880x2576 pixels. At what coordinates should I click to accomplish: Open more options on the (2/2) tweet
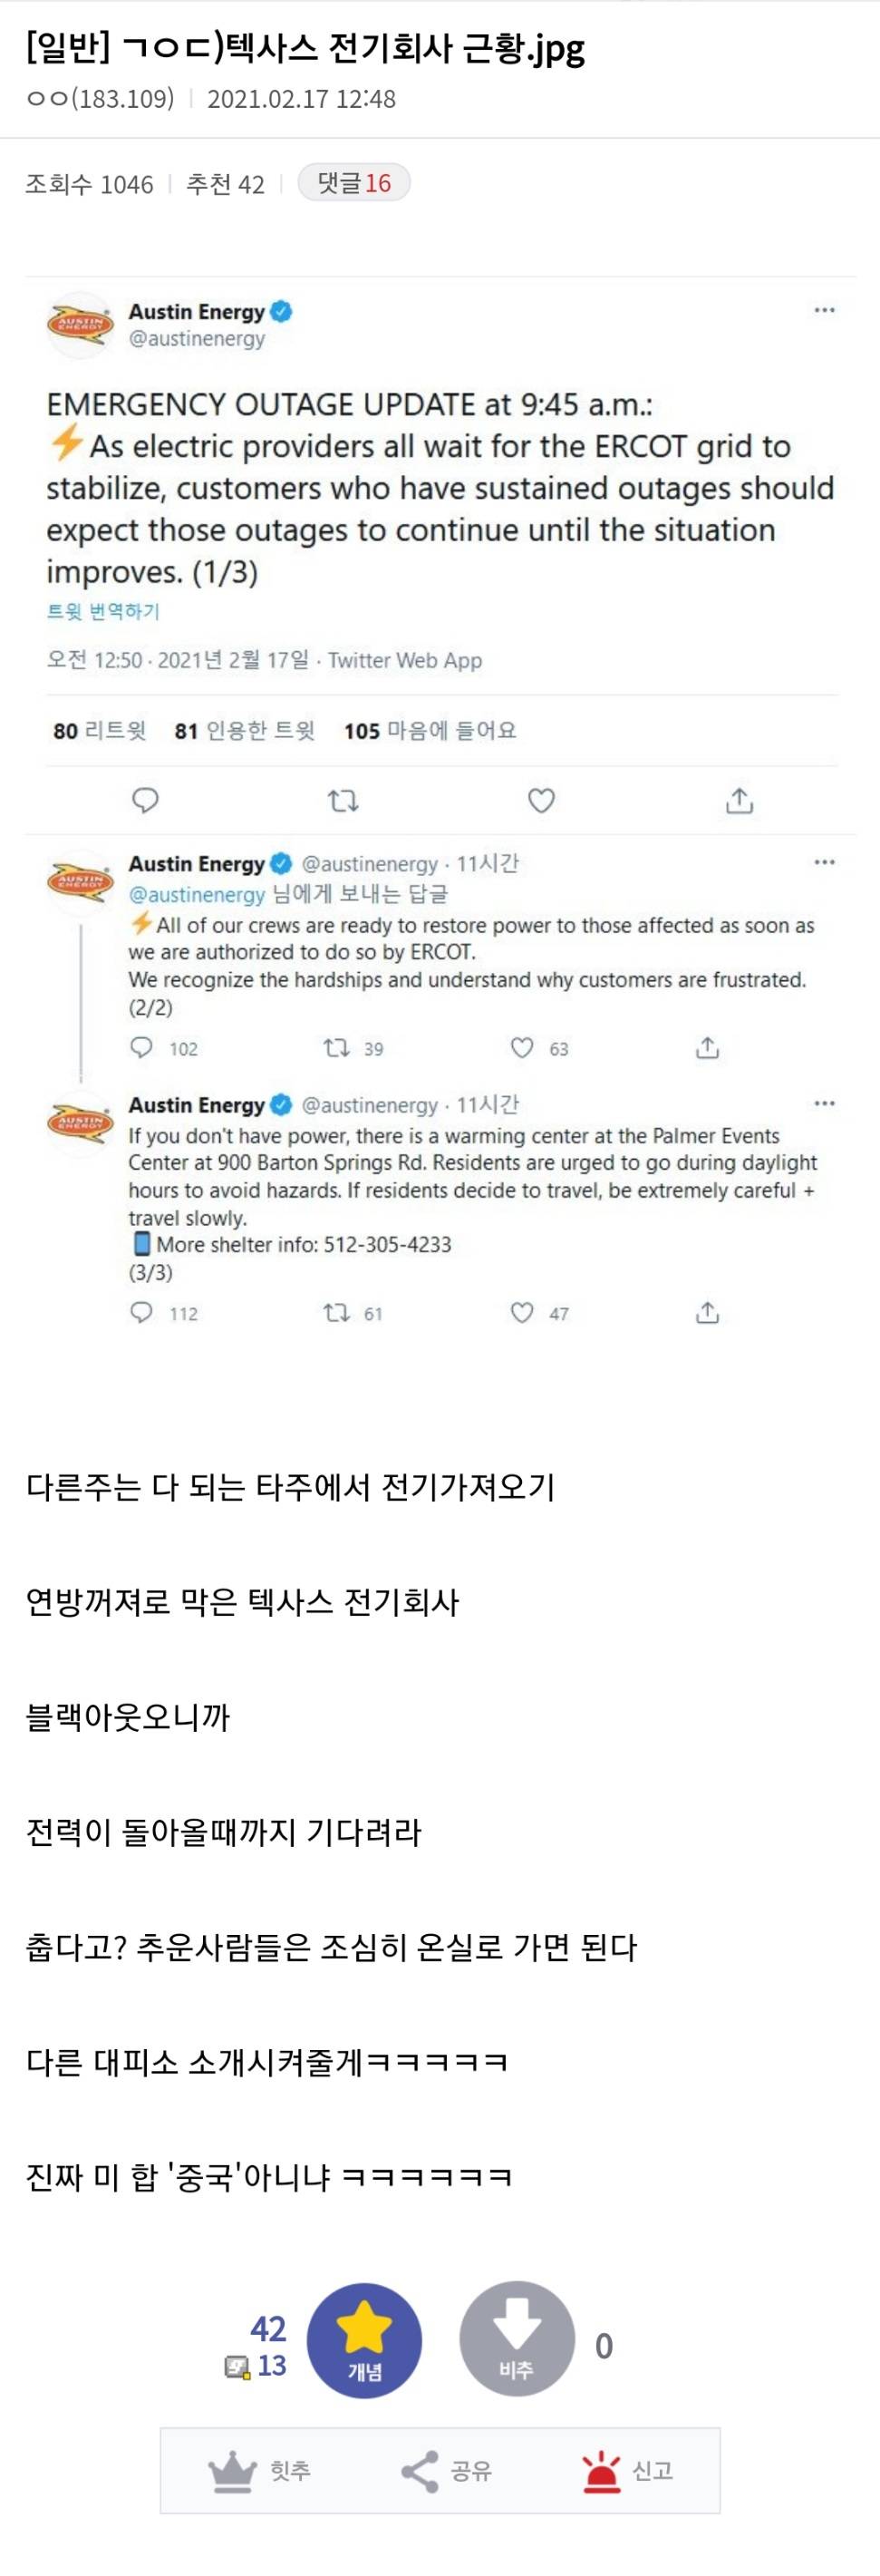[824, 862]
